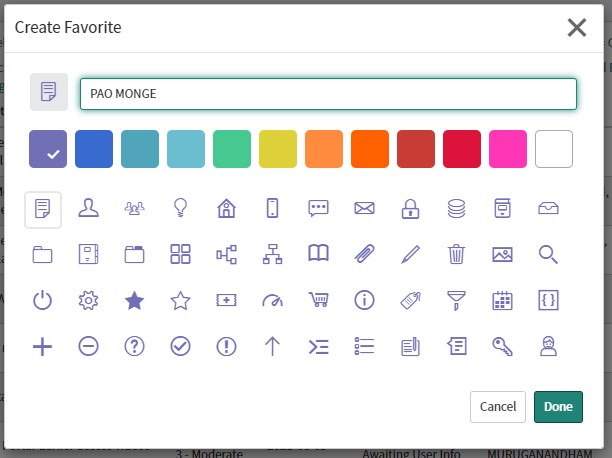Screen dimensions: 612x458
Task: Click the favorite name text field
Action: [328, 94]
